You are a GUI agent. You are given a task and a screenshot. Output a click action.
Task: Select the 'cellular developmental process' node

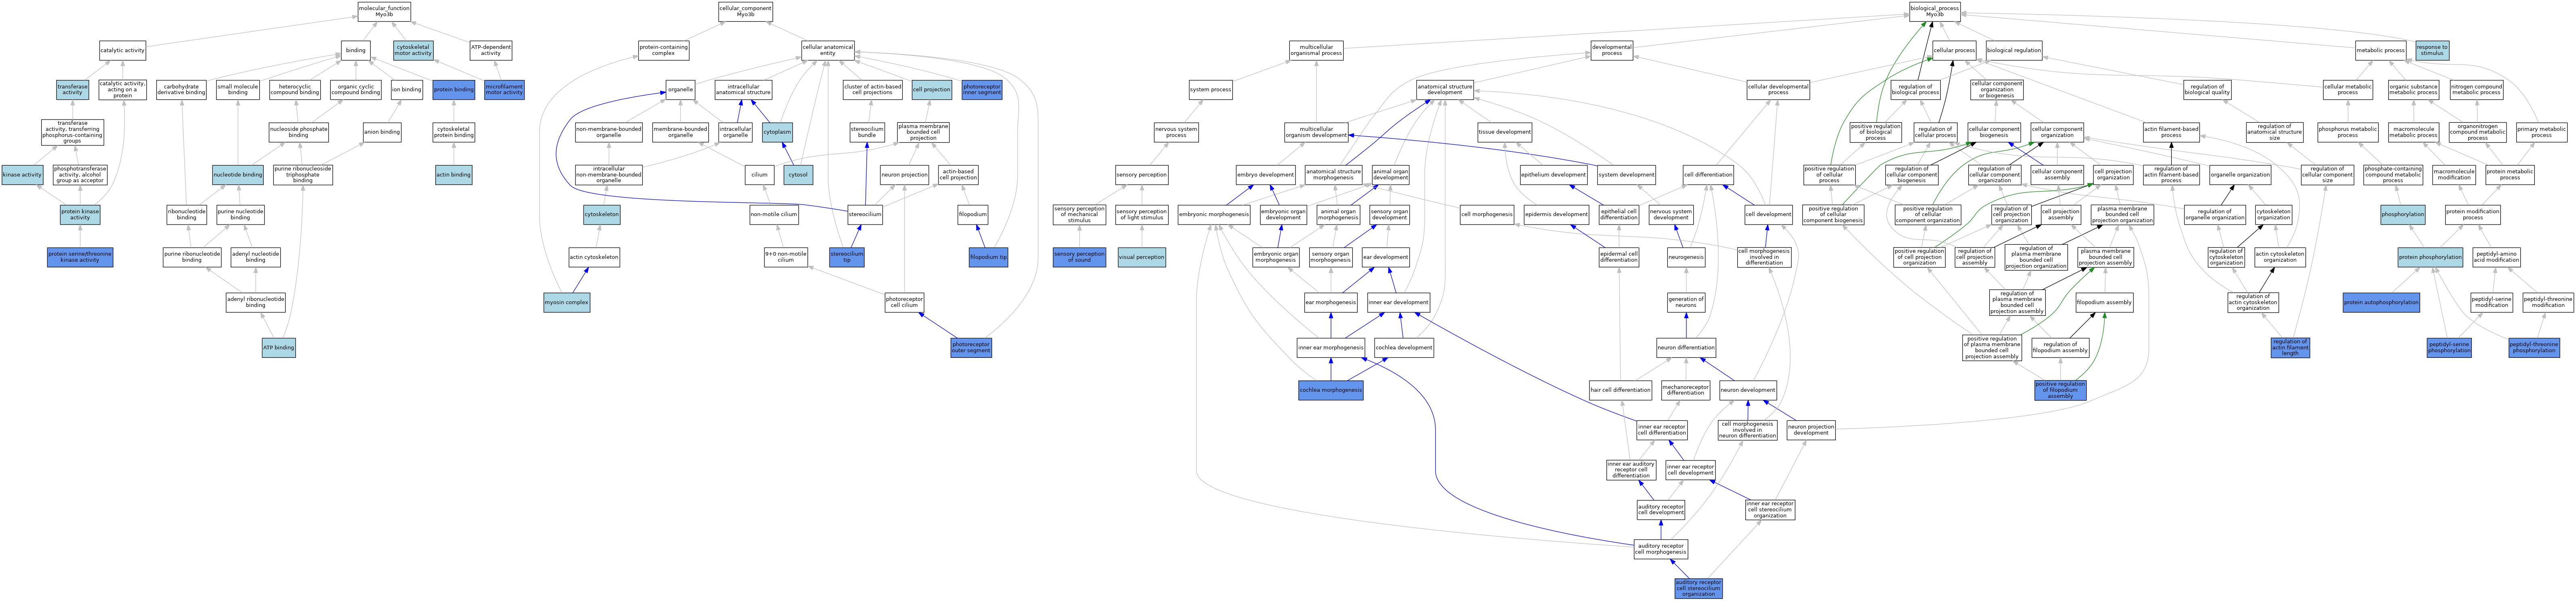(1778, 90)
